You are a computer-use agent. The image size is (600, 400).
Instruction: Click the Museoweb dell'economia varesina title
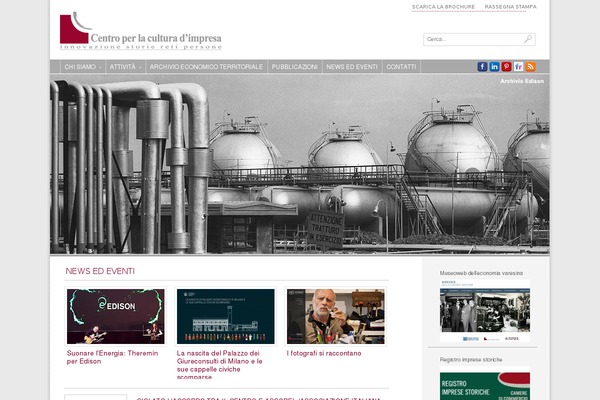pos(481,273)
